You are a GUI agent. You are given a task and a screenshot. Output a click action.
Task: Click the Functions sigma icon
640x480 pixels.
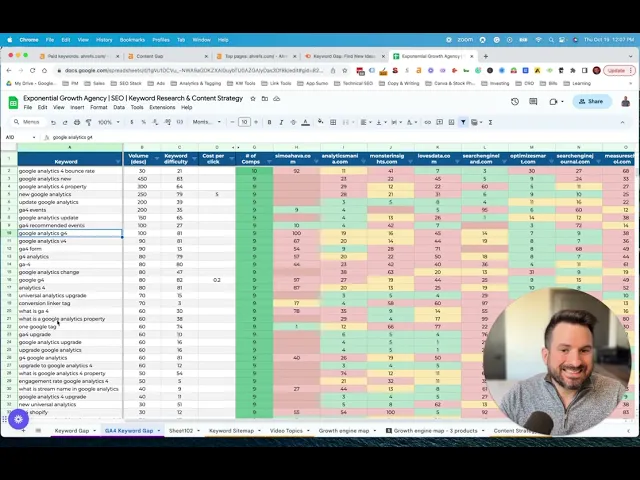(x=490, y=122)
